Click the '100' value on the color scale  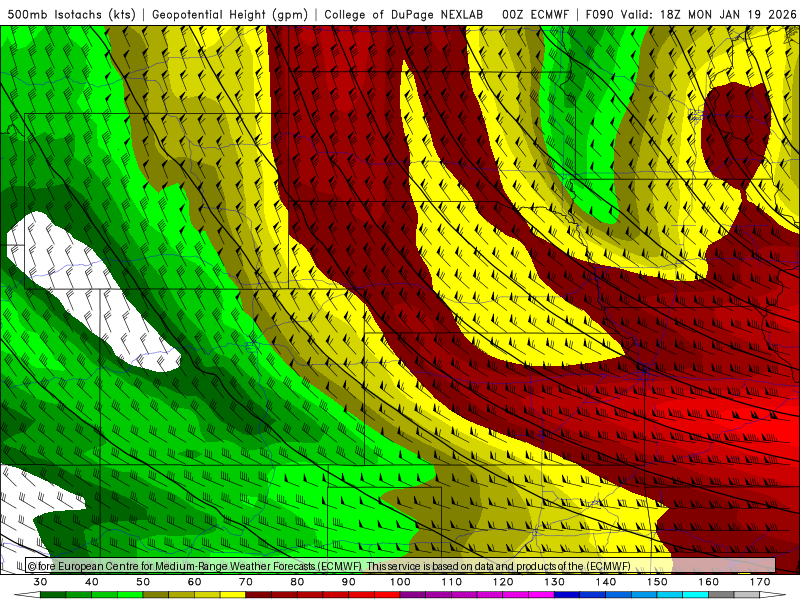tap(401, 582)
